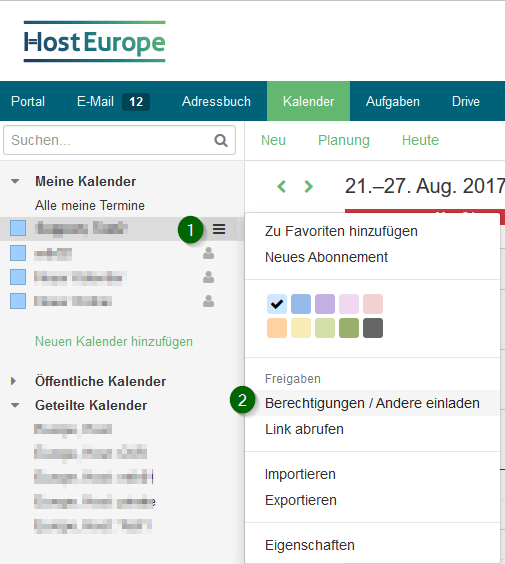This screenshot has height=564, width=505.
Task: Click the Heute button
Action: pos(420,140)
